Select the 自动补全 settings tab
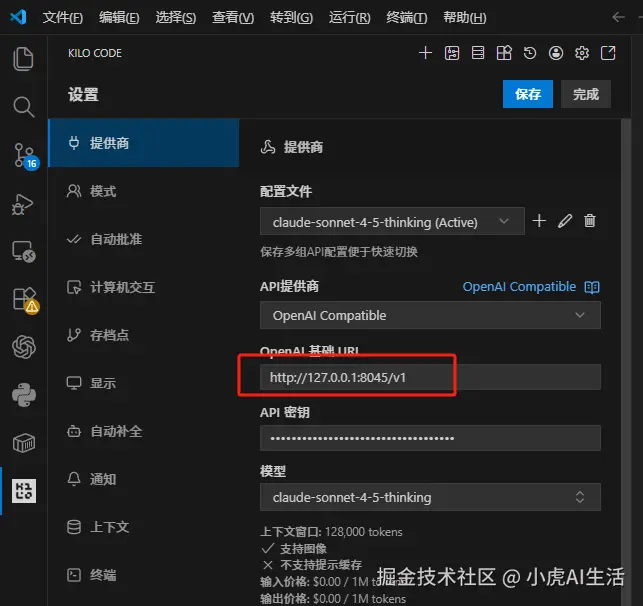 (x=144, y=431)
